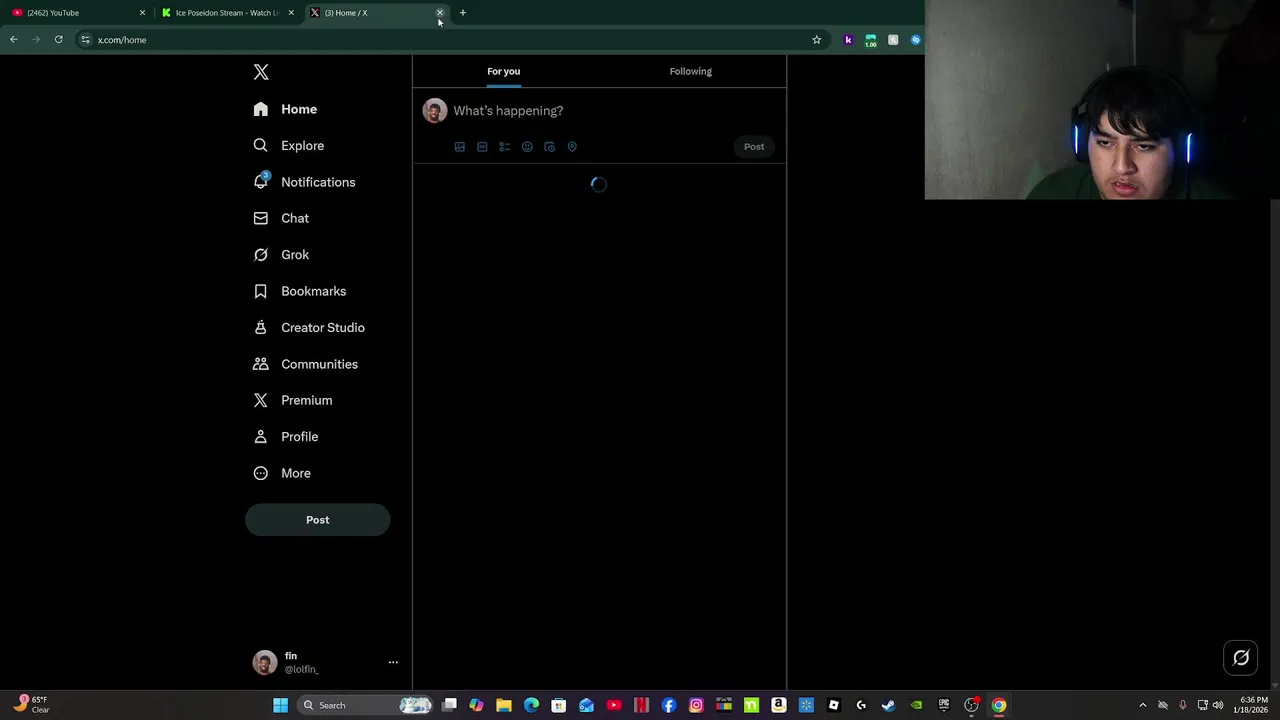This screenshot has width=1280, height=720.
Task: Open File Explorer from taskbar
Action: (x=504, y=705)
